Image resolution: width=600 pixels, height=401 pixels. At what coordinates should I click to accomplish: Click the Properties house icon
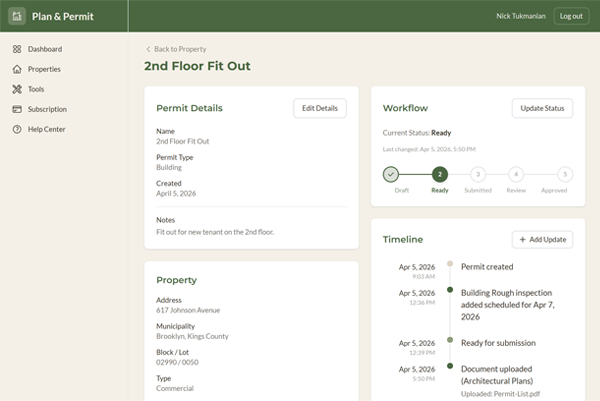(17, 69)
